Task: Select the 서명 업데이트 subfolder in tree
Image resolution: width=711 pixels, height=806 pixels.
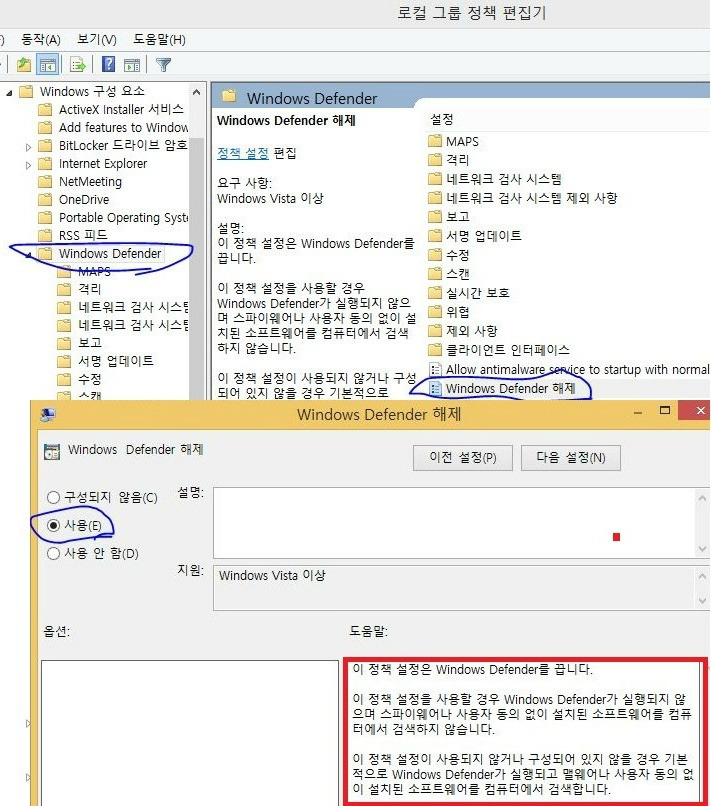Action: pyautogui.click(x=106, y=361)
